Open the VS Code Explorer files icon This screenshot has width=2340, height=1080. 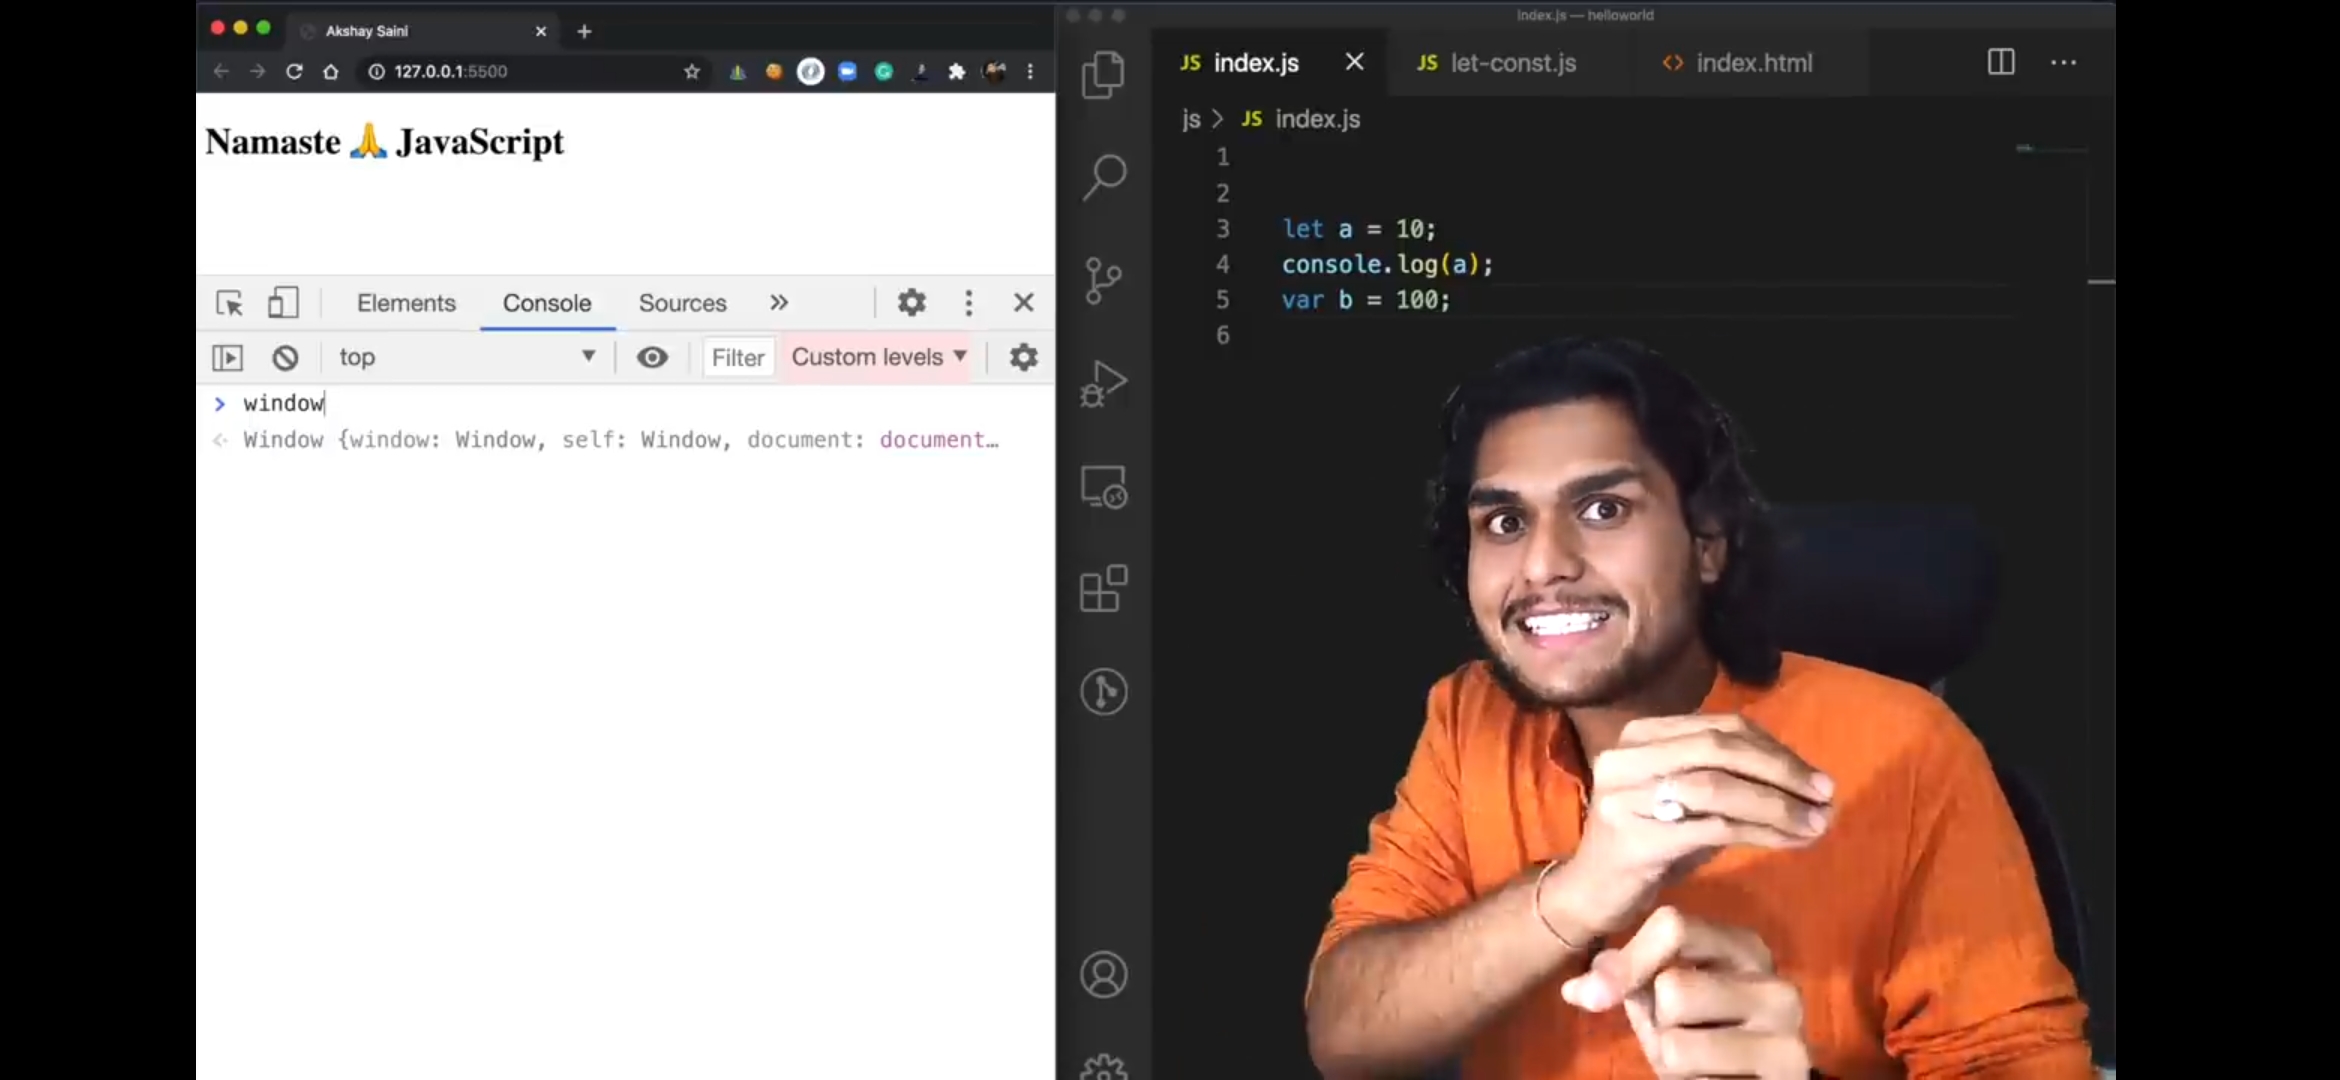click(1103, 75)
